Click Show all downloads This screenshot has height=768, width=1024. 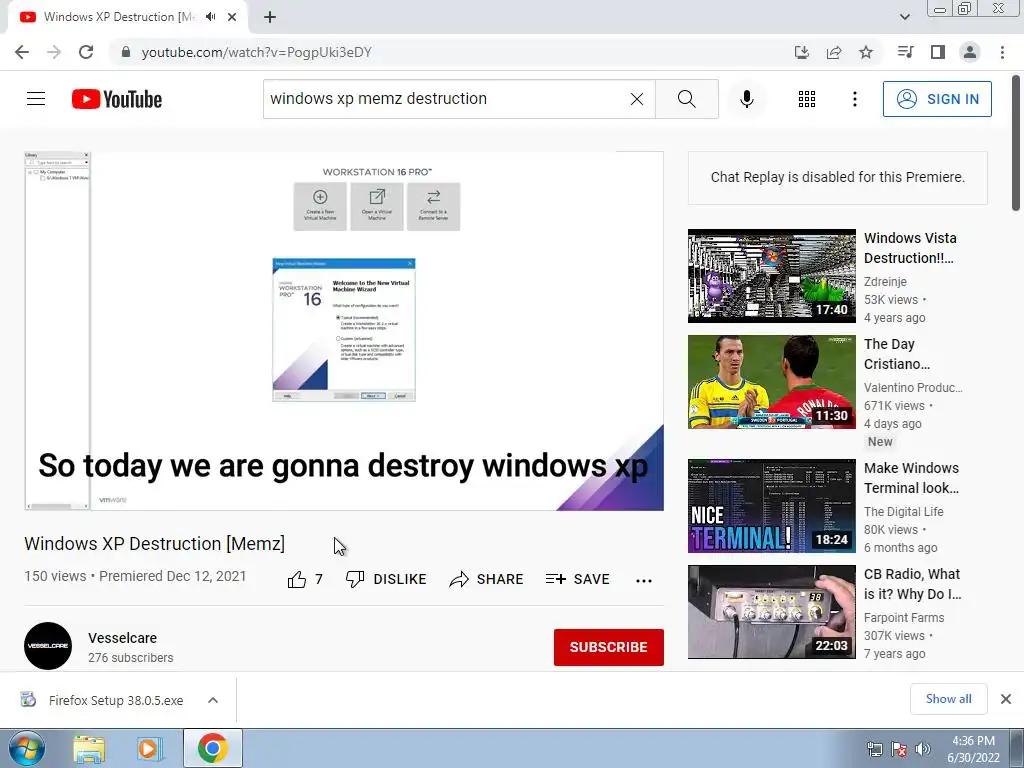(948, 699)
